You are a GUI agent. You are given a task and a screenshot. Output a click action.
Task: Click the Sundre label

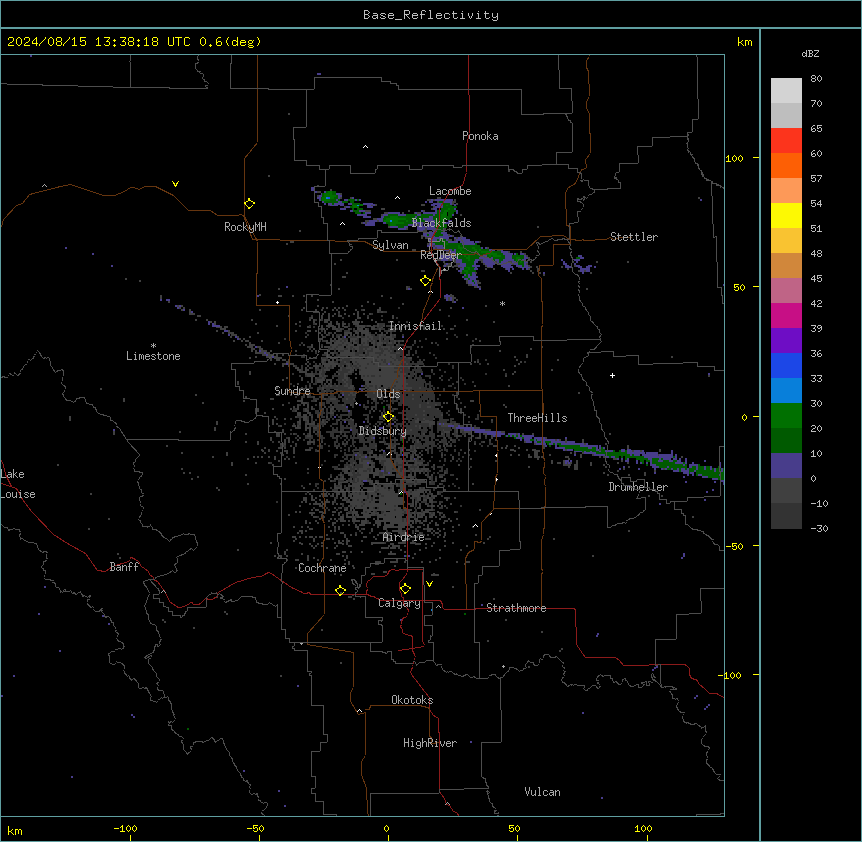[x=292, y=391]
